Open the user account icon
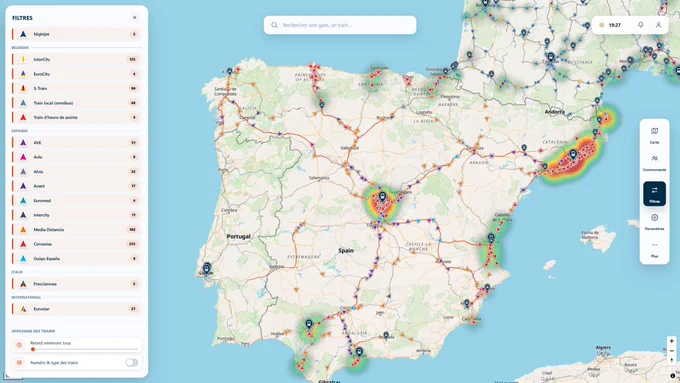680x383 pixels. (658, 25)
